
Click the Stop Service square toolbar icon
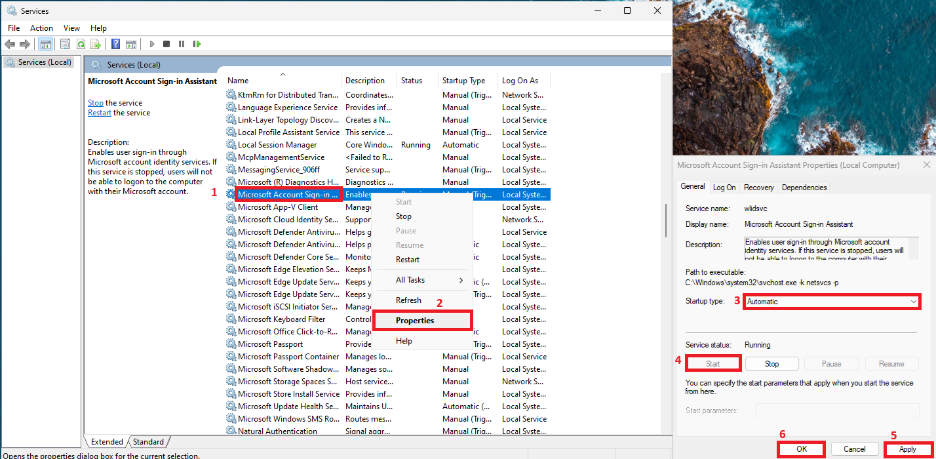coord(167,44)
